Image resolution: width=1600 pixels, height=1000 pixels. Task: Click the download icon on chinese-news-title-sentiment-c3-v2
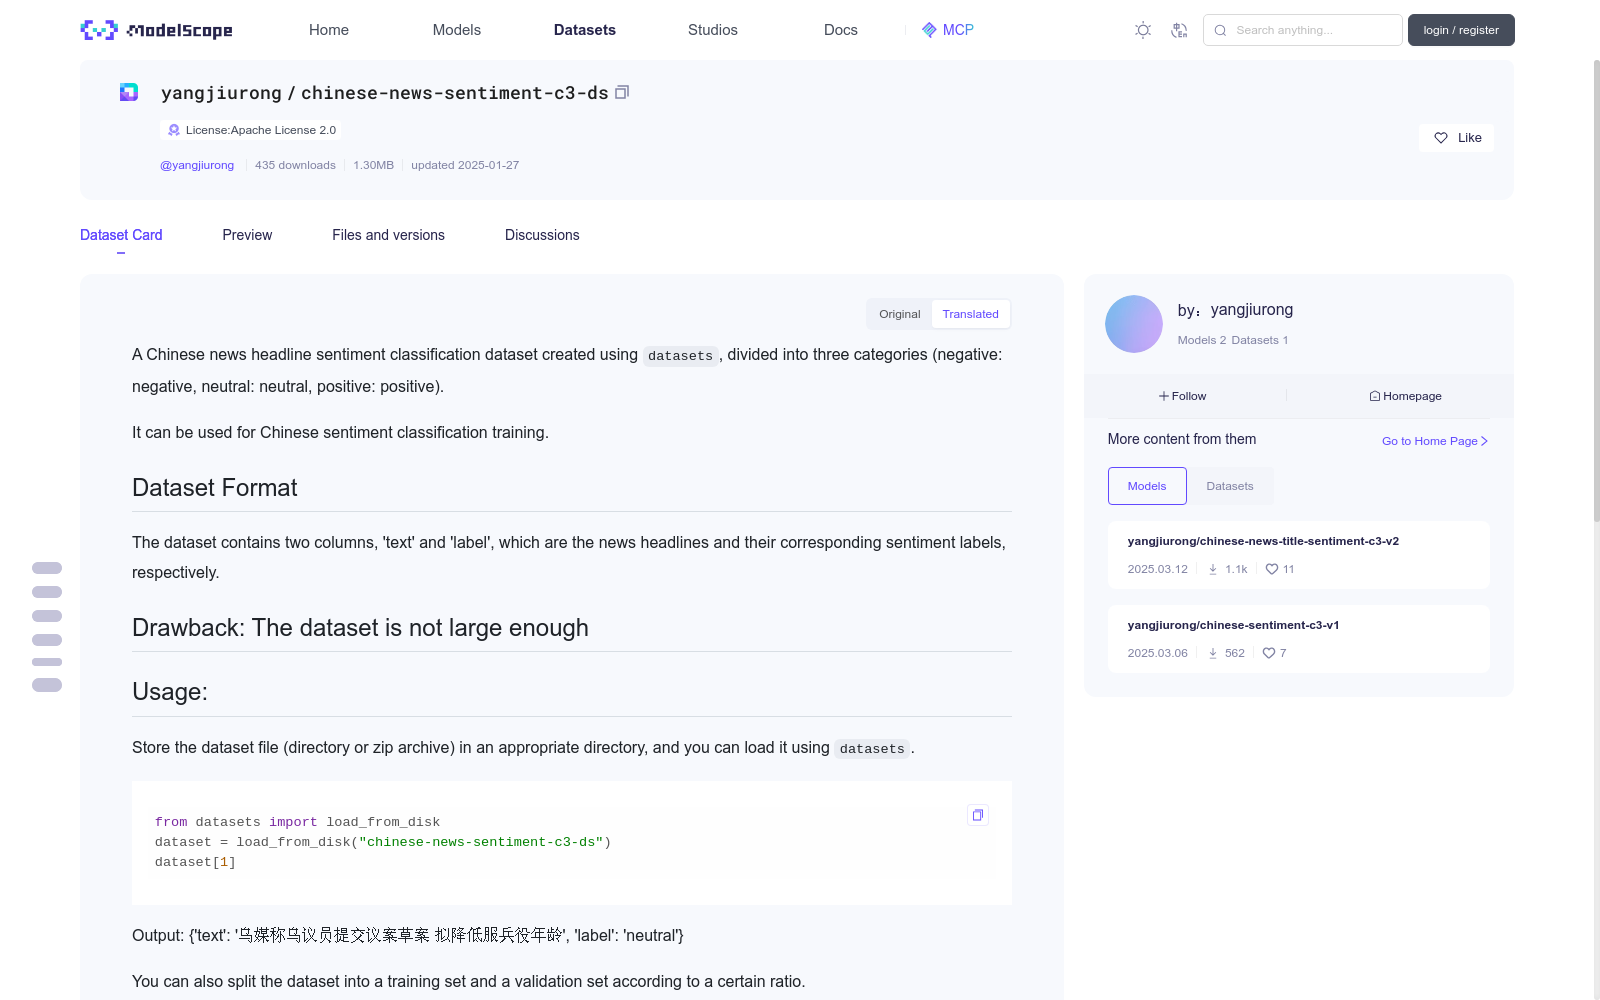1213,569
